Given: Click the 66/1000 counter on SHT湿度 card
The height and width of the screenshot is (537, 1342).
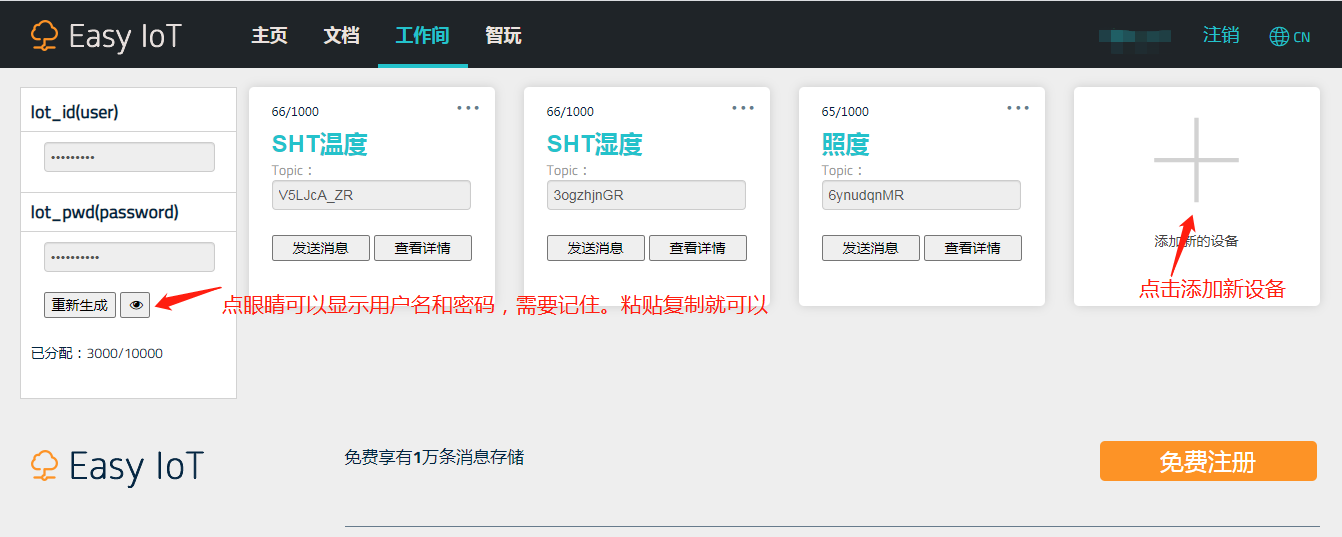Looking at the screenshot, I should (x=570, y=111).
